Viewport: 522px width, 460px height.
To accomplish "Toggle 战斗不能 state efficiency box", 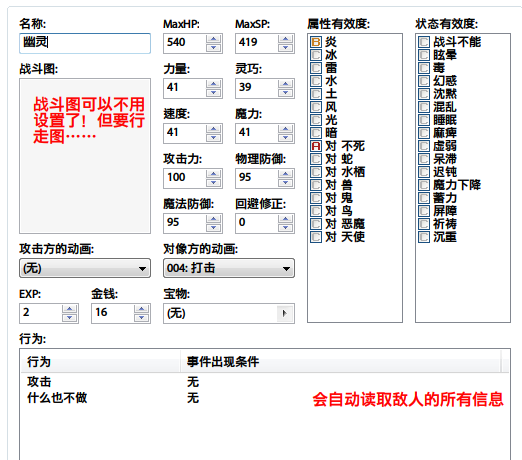I will click(424, 42).
